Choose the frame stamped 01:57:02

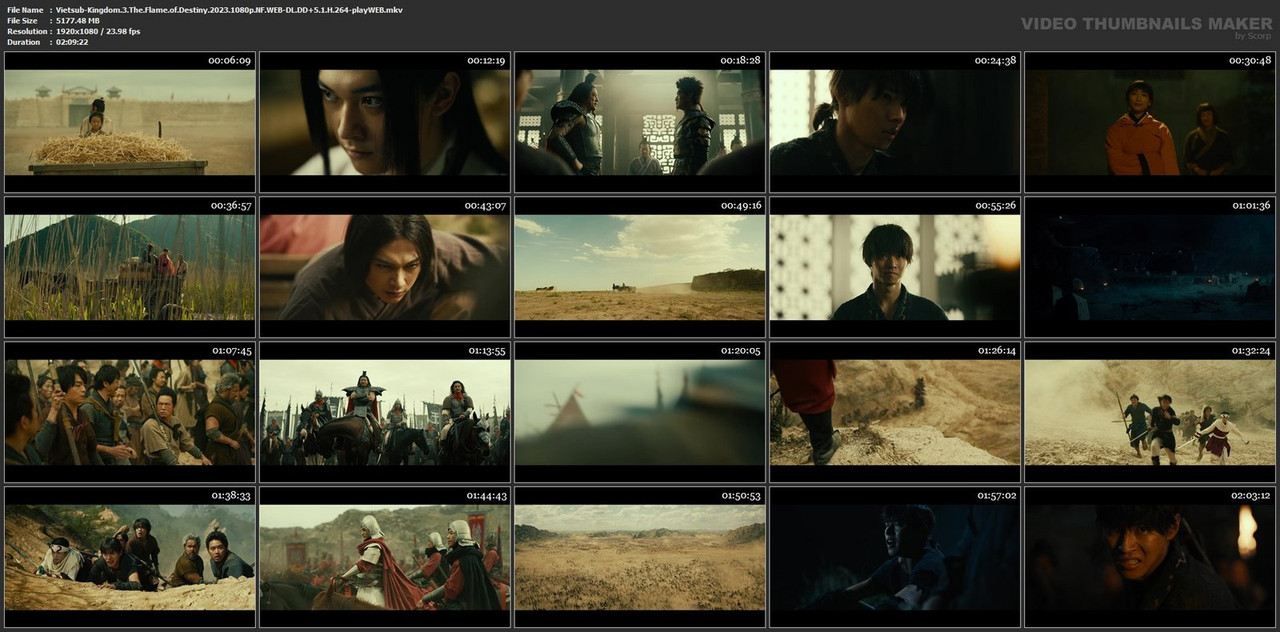(895, 557)
